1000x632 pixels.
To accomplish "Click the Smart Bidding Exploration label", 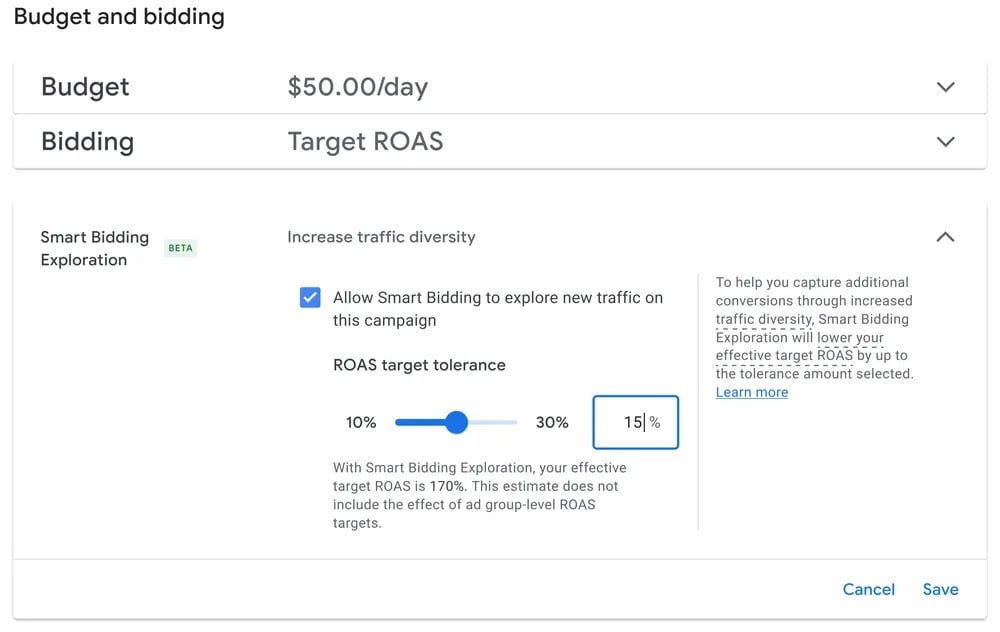I will [x=94, y=248].
